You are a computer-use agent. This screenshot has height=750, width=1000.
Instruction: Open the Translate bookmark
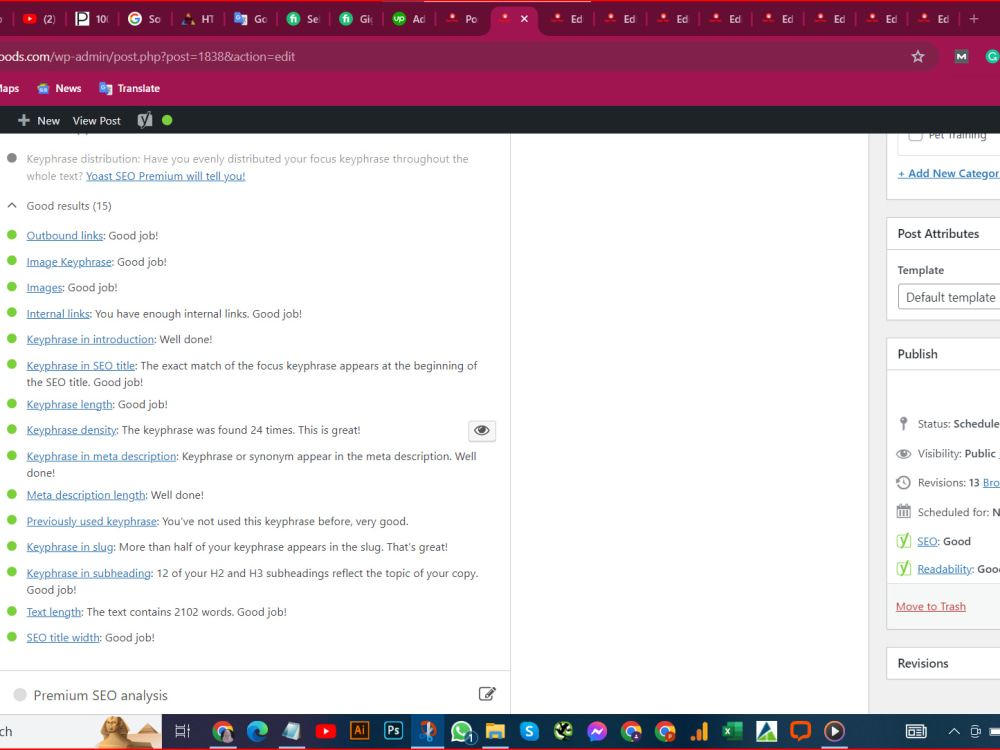[129, 89]
